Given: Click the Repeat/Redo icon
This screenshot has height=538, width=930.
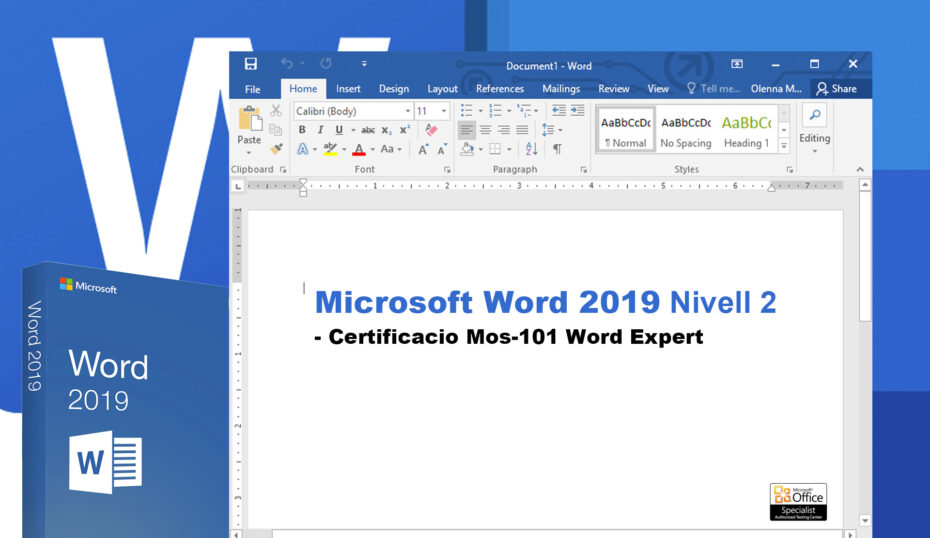Looking at the screenshot, I should pos(326,63).
